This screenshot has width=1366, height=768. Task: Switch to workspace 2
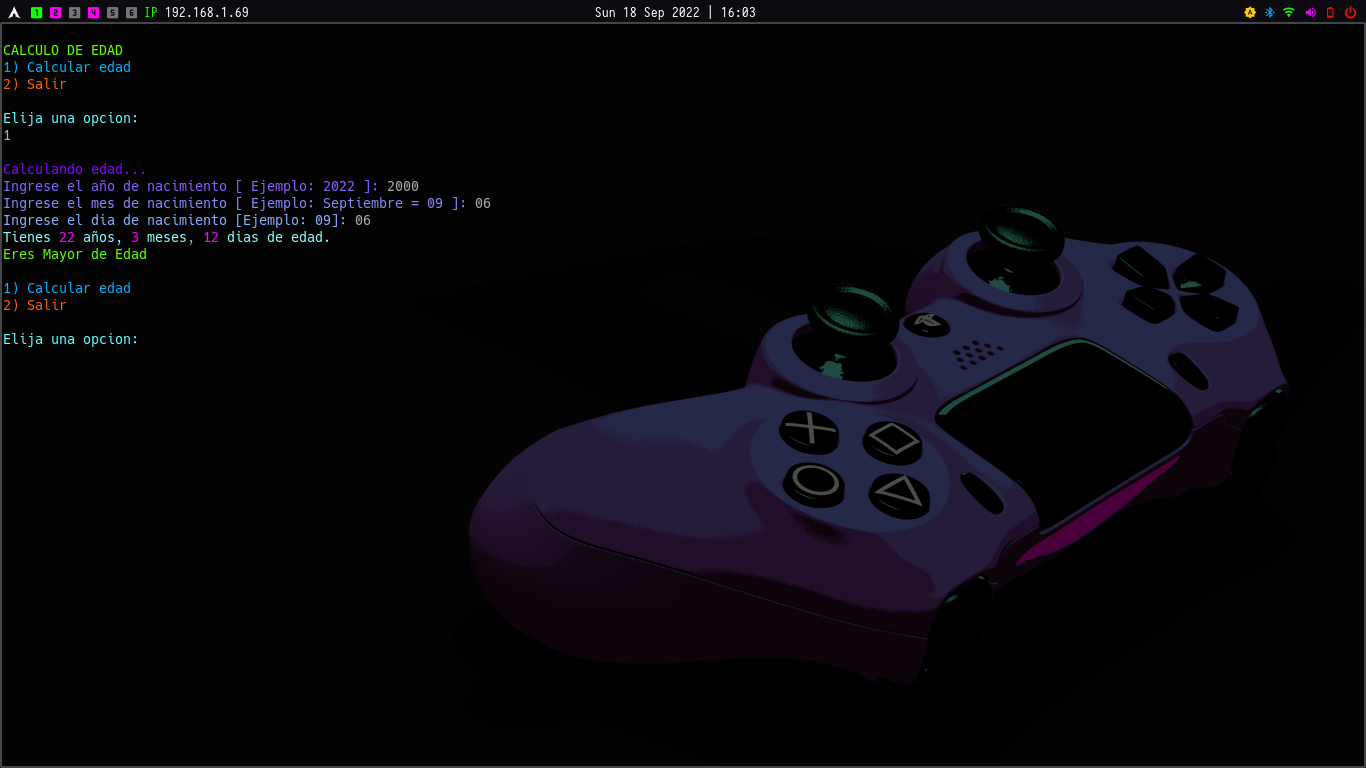56,13
